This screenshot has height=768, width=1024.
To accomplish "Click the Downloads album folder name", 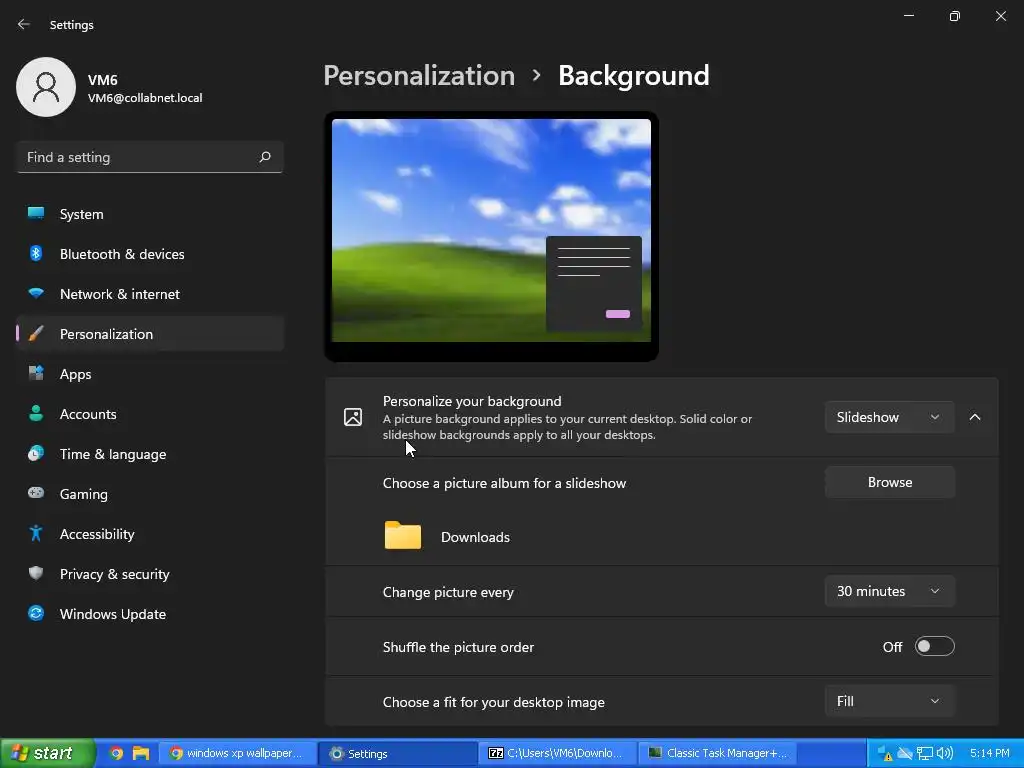I will [x=475, y=537].
